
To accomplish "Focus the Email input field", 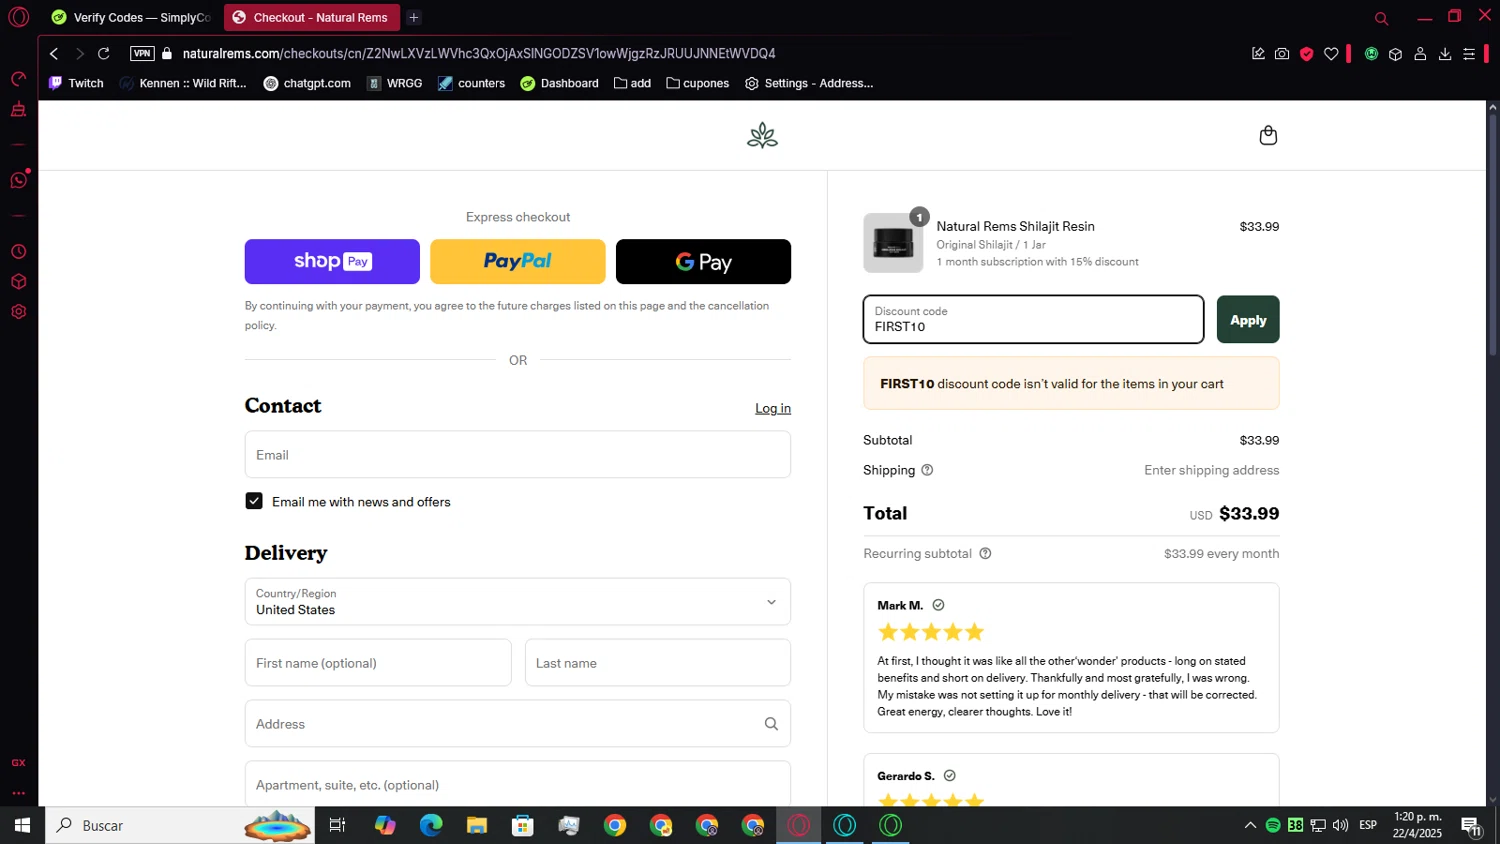I will 518,455.
